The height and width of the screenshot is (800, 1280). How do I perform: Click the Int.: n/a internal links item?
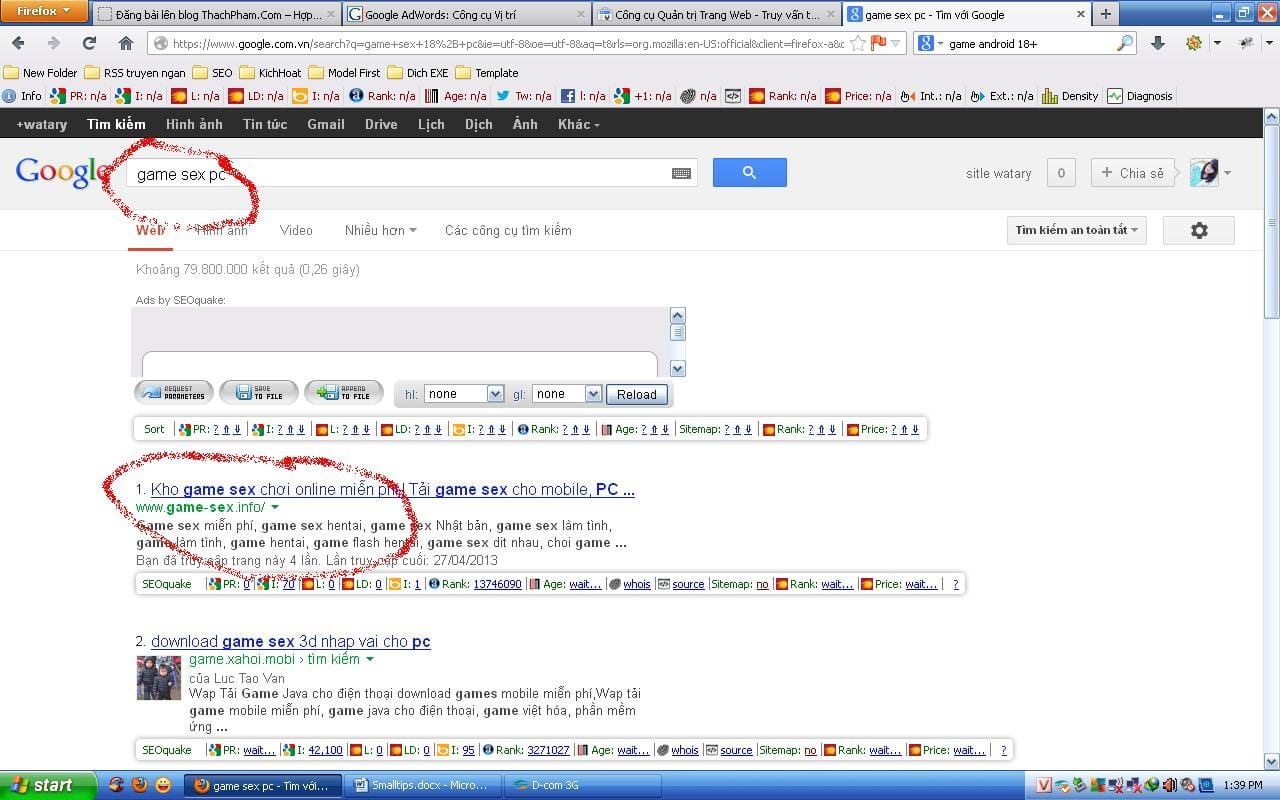[930, 96]
